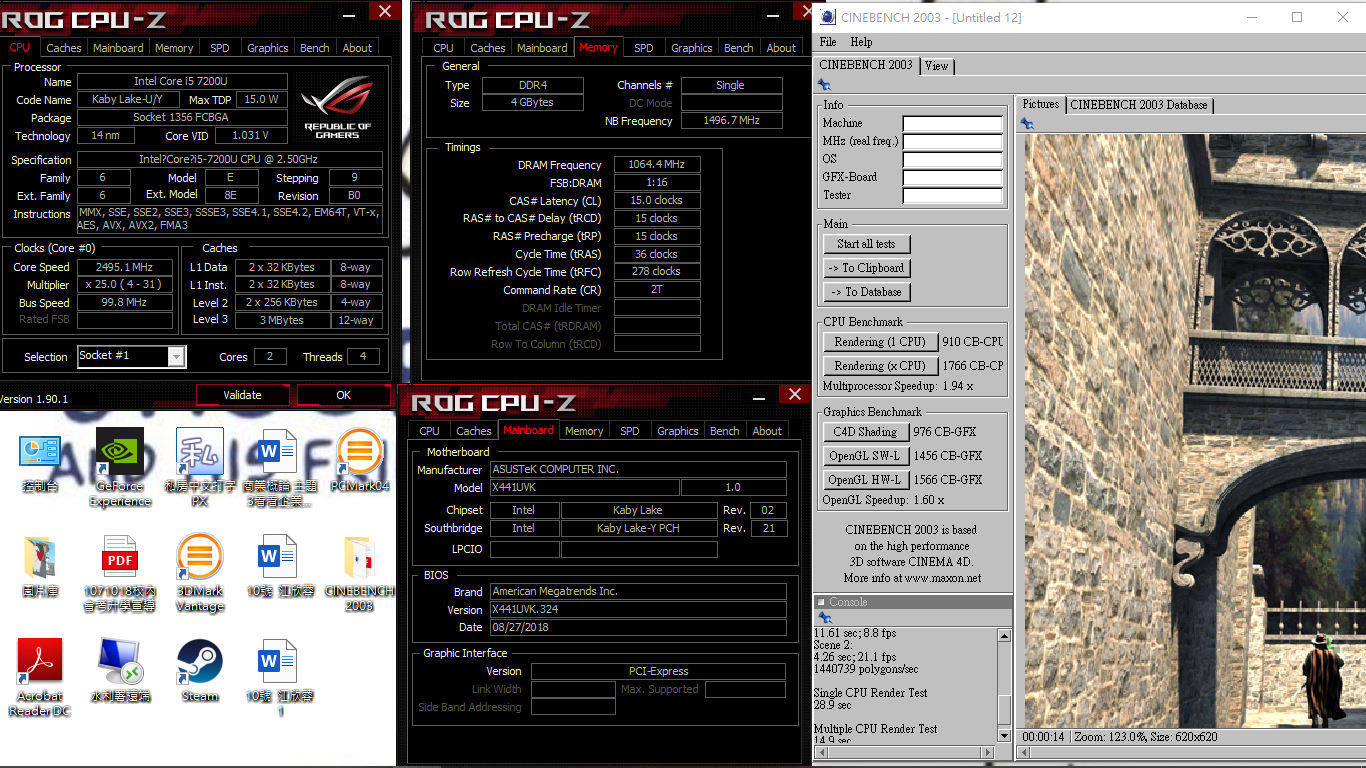The height and width of the screenshot is (768, 1366).
Task: Click the Core Speed value 2495.1 MHz
Action: [125, 267]
